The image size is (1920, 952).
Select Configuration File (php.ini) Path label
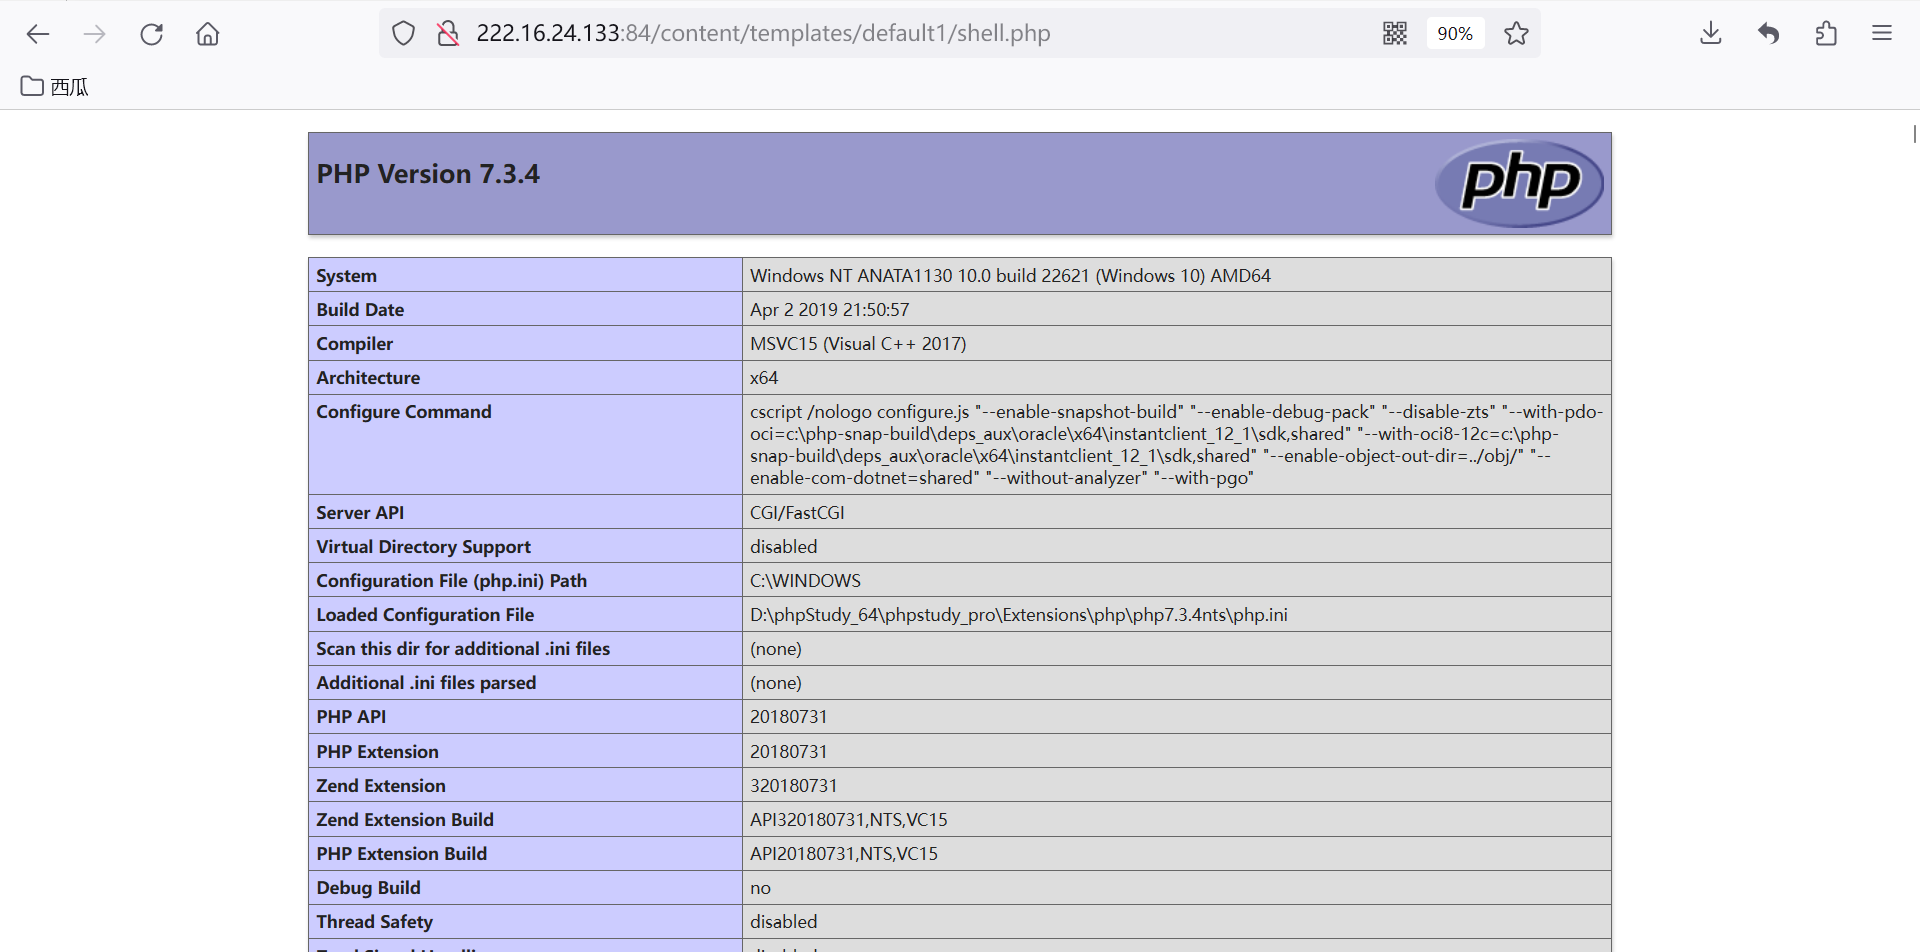coord(451,581)
